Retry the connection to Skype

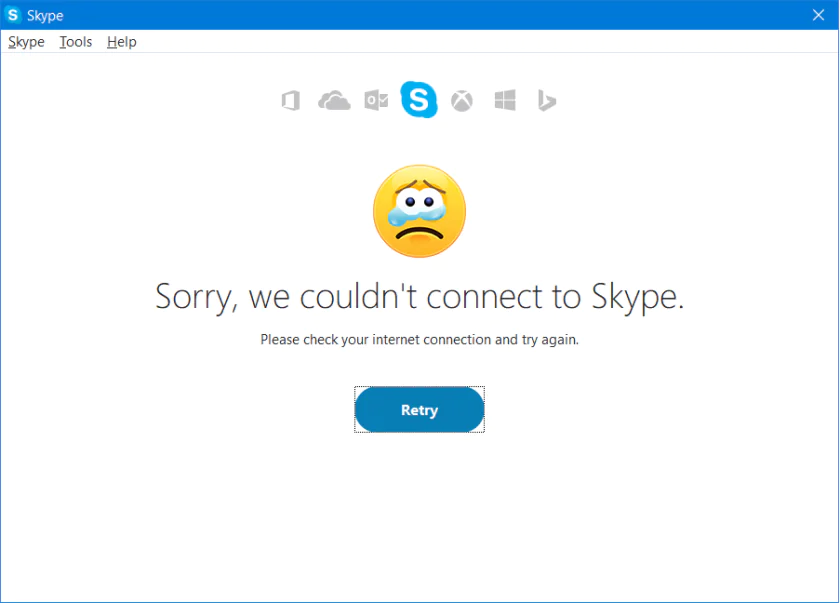(x=419, y=409)
